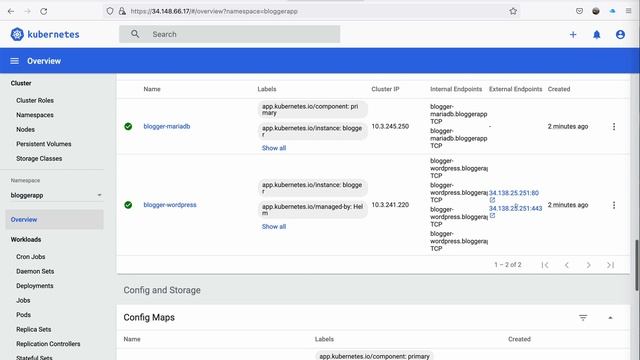Click the services Name column header
640x360 pixels.
click(x=152, y=89)
